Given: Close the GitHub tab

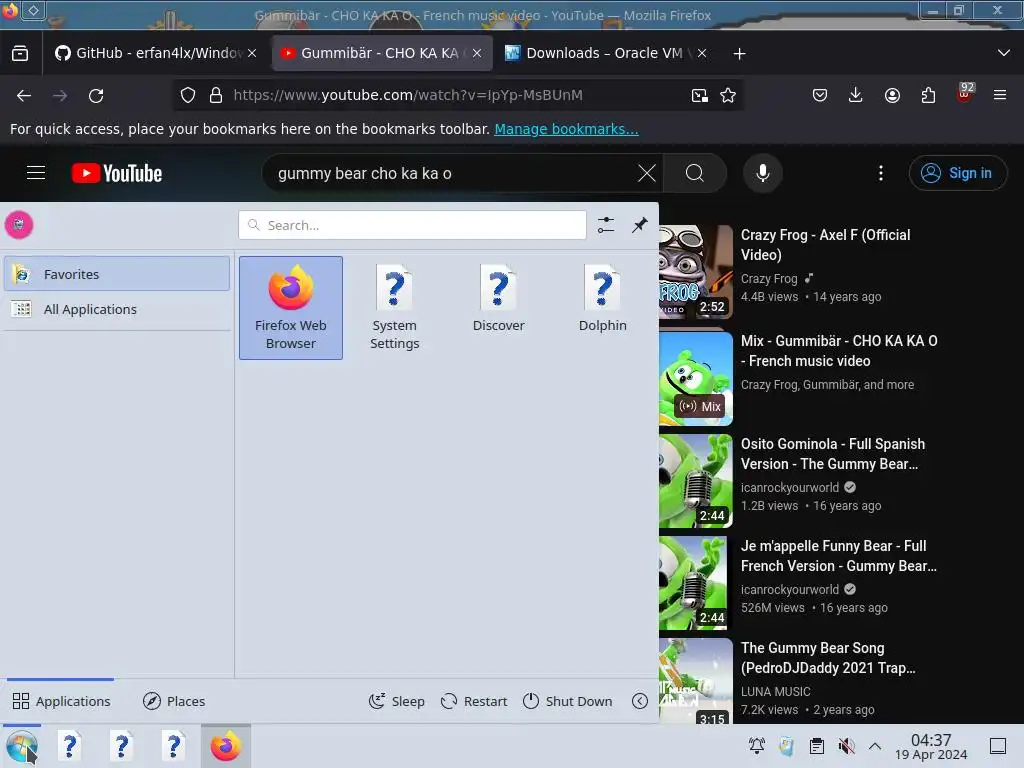Looking at the screenshot, I should click(x=252, y=54).
